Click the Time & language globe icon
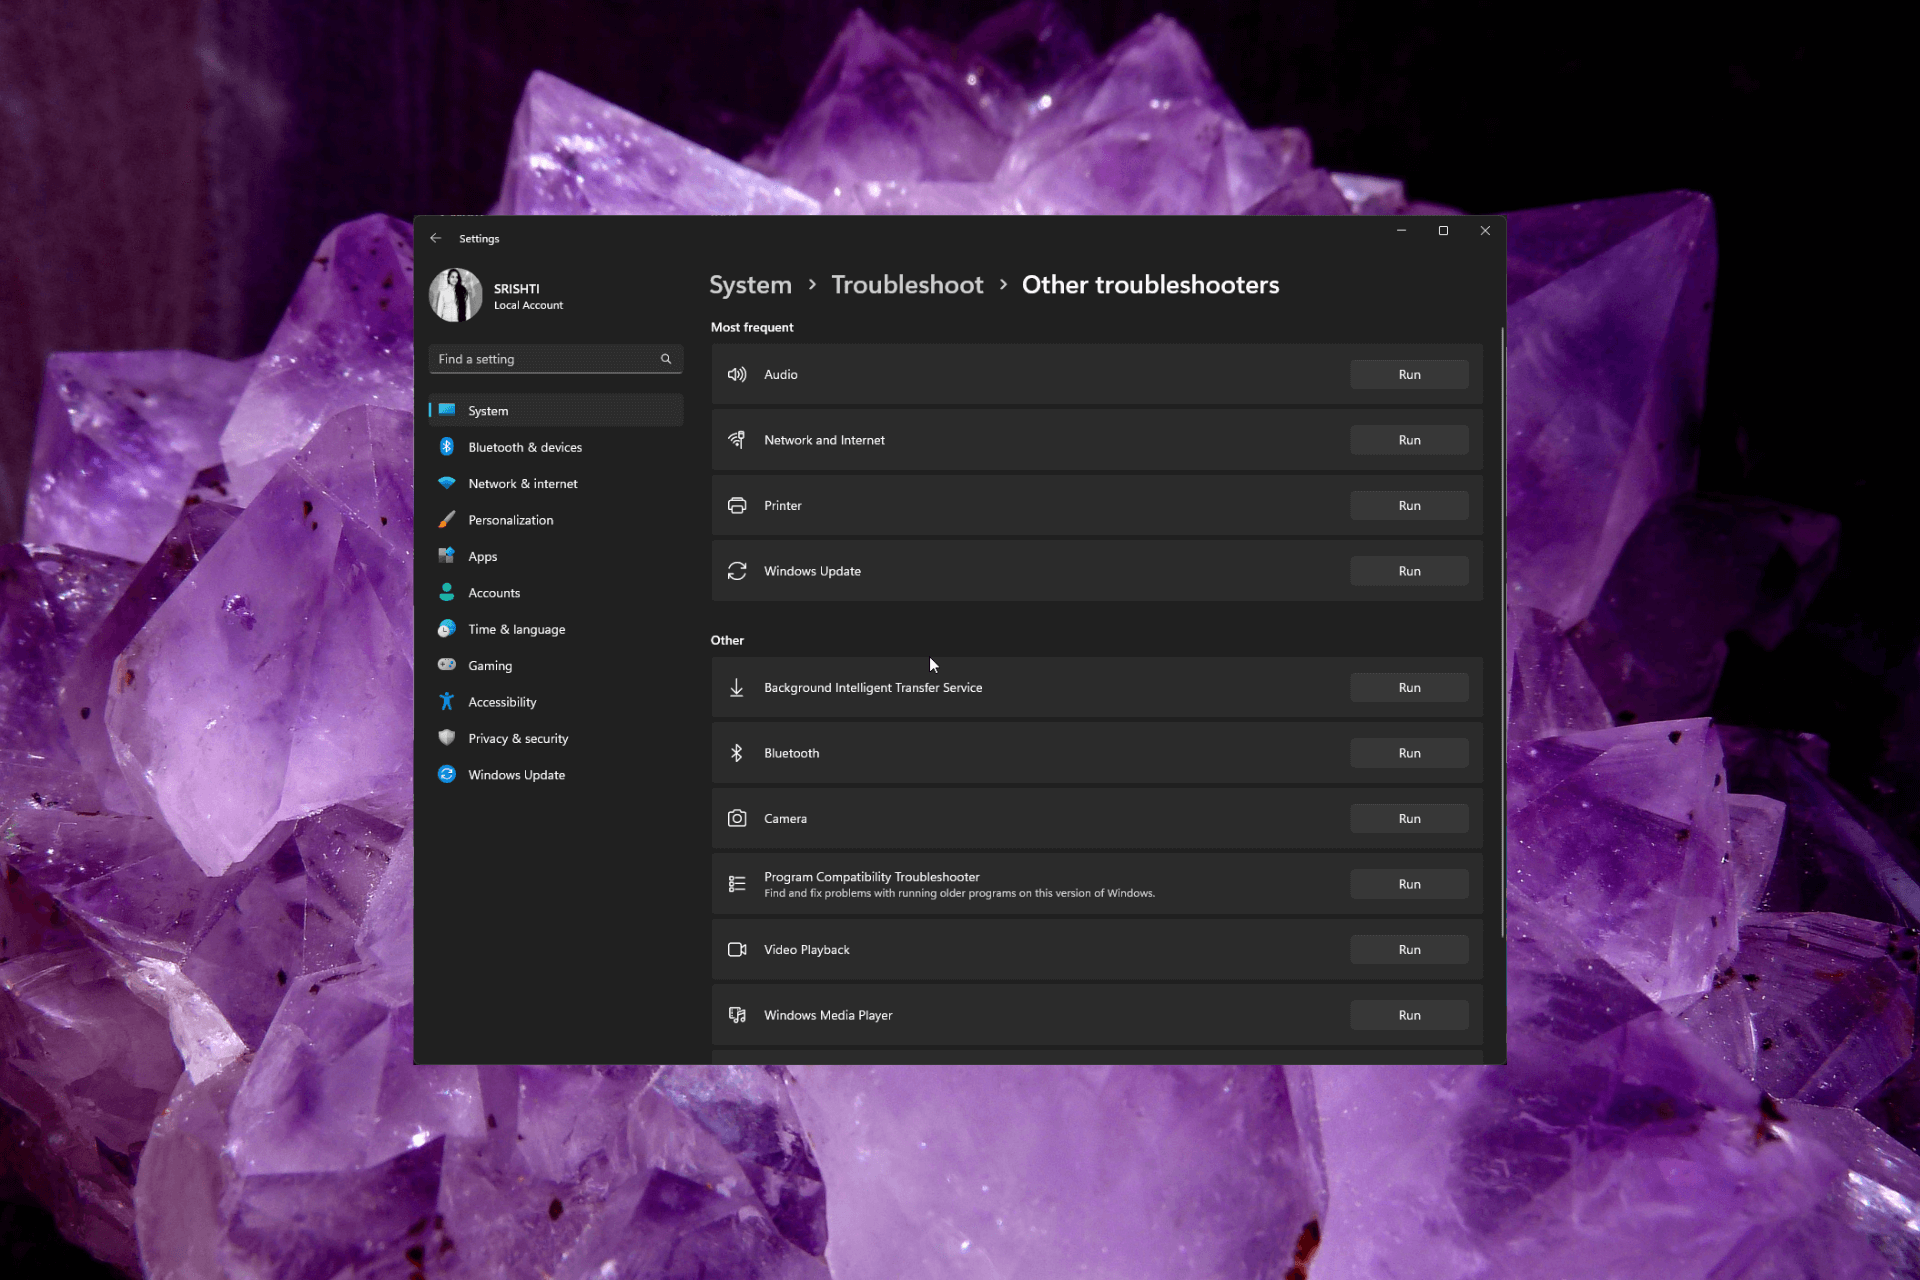 pyautogui.click(x=447, y=629)
